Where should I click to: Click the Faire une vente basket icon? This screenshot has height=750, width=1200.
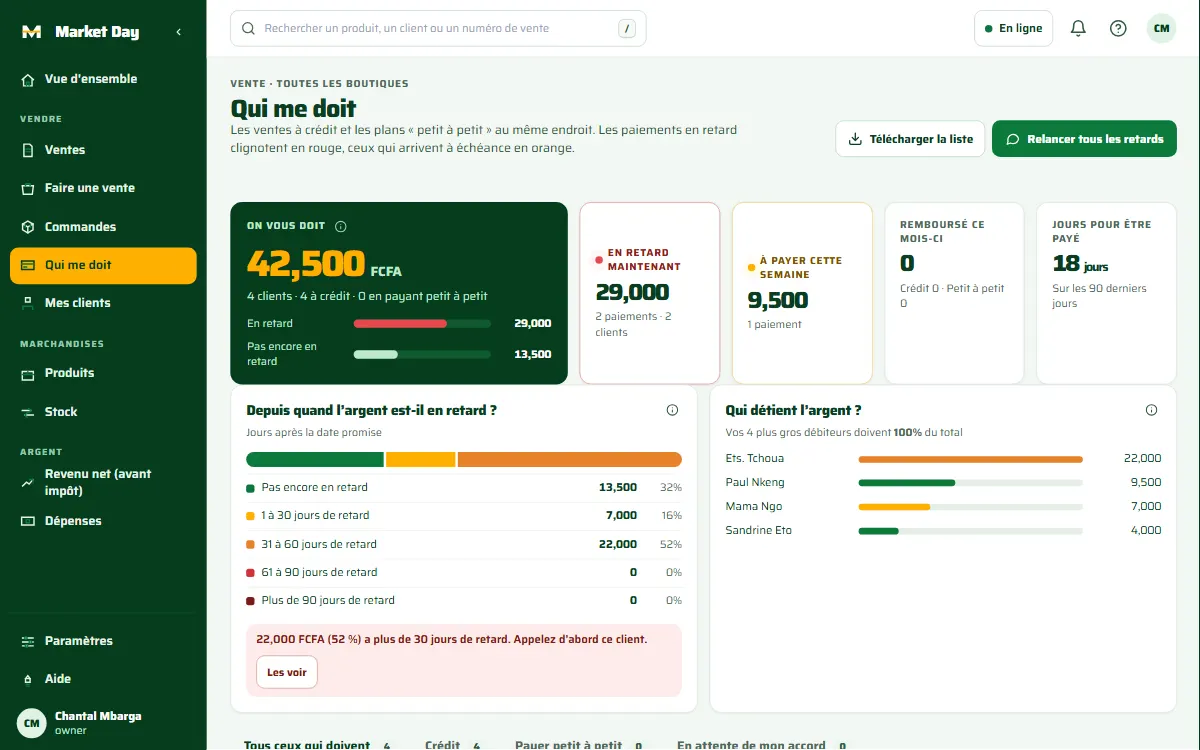point(28,188)
